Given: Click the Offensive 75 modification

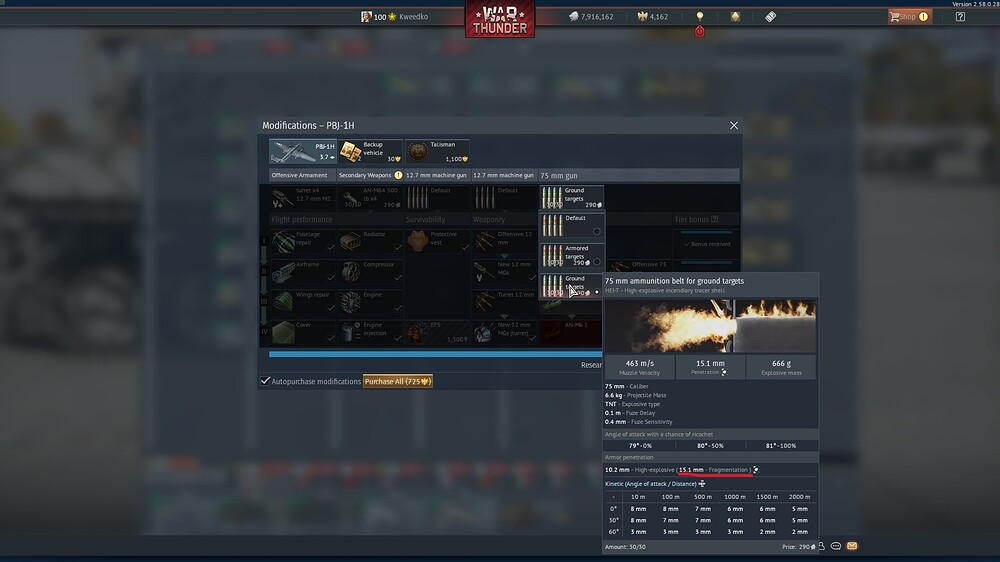Looking at the screenshot, I should click(638, 267).
